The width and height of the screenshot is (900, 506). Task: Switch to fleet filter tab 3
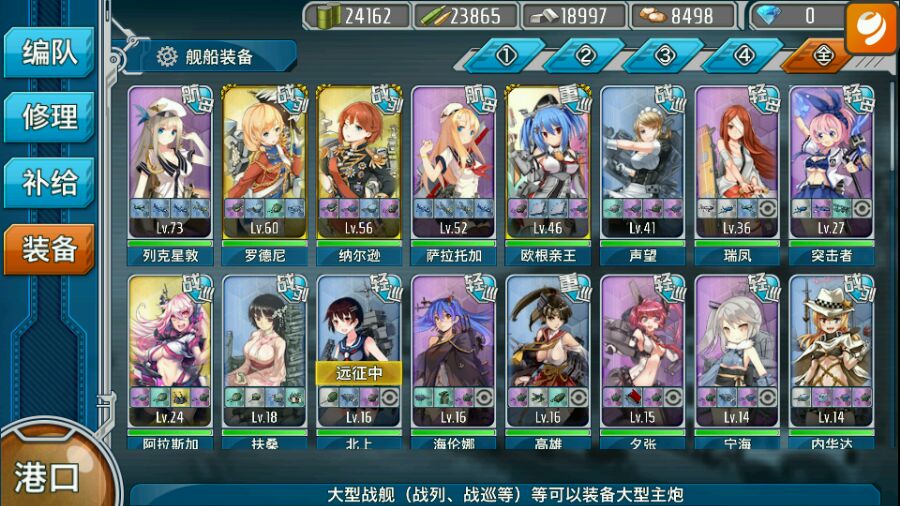pos(664,56)
